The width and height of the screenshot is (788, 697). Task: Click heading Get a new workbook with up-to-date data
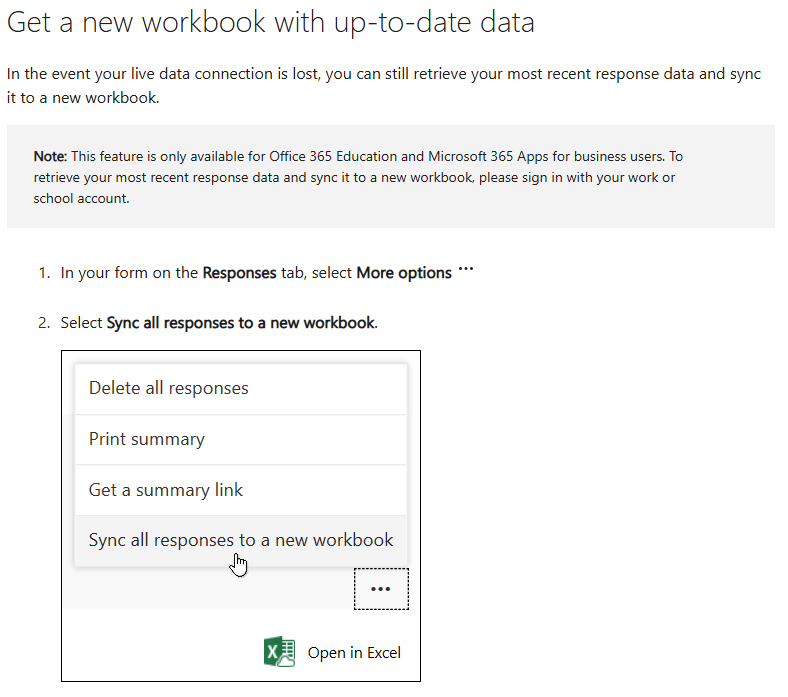tap(270, 23)
